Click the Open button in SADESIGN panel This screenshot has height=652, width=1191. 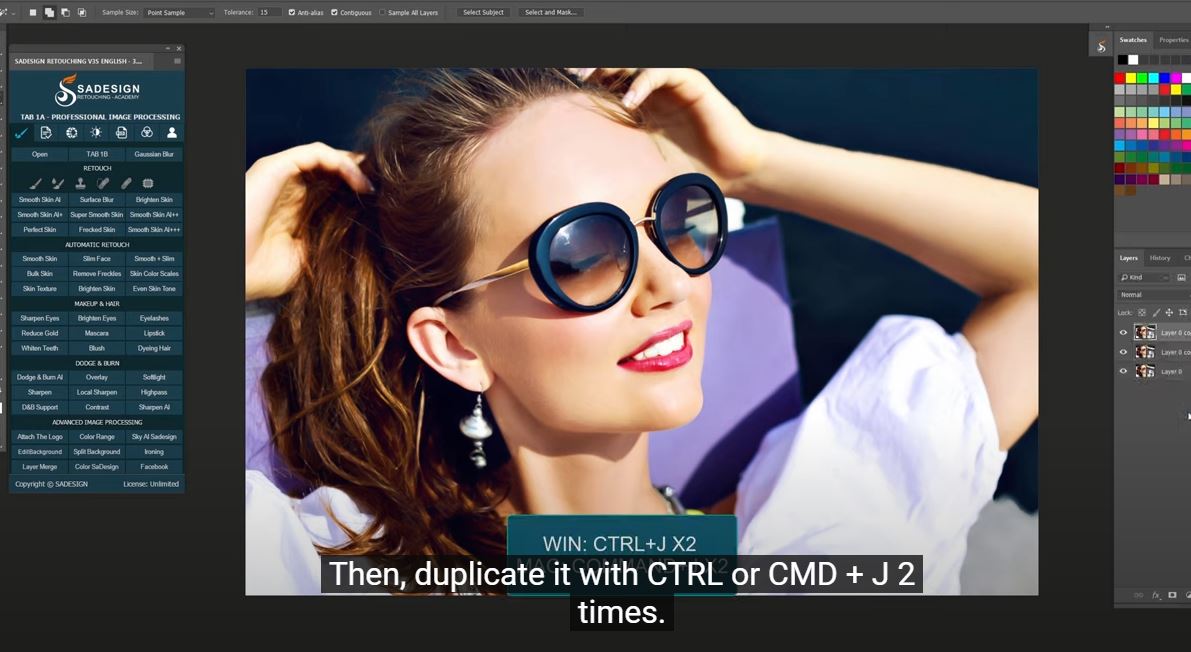[39, 154]
